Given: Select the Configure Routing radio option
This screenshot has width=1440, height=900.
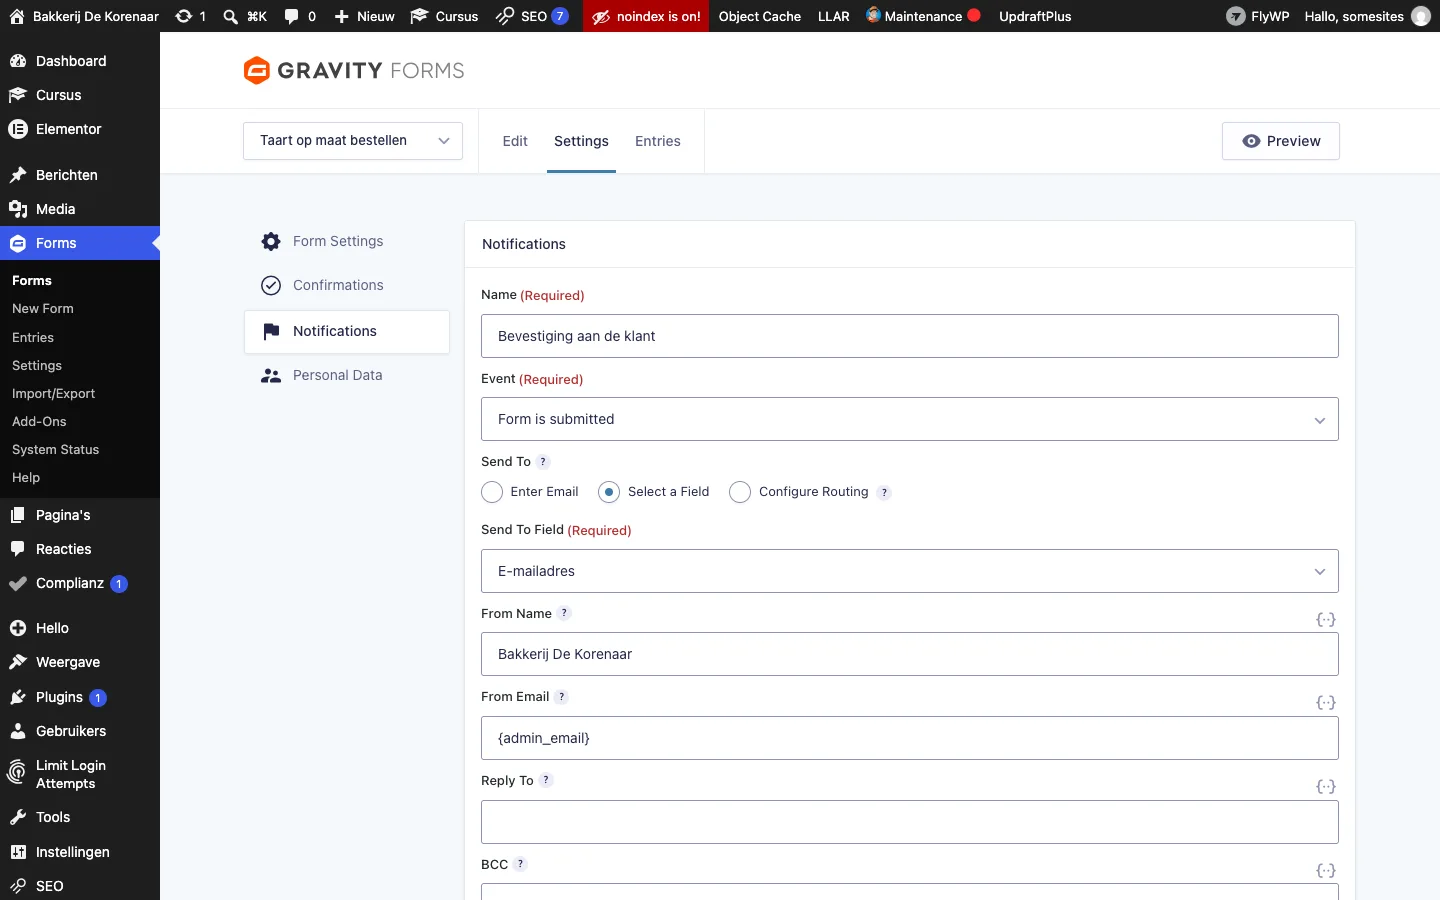Looking at the screenshot, I should (x=740, y=492).
